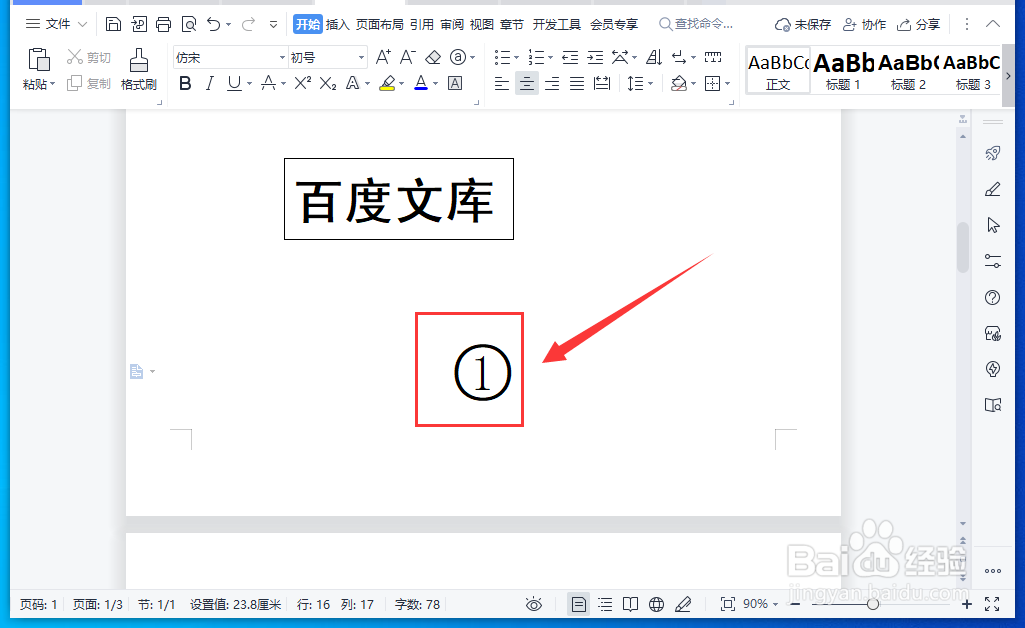Viewport: 1025px width, 628px height.
Task: Clear formatting with eraser icon
Action: point(433,58)
